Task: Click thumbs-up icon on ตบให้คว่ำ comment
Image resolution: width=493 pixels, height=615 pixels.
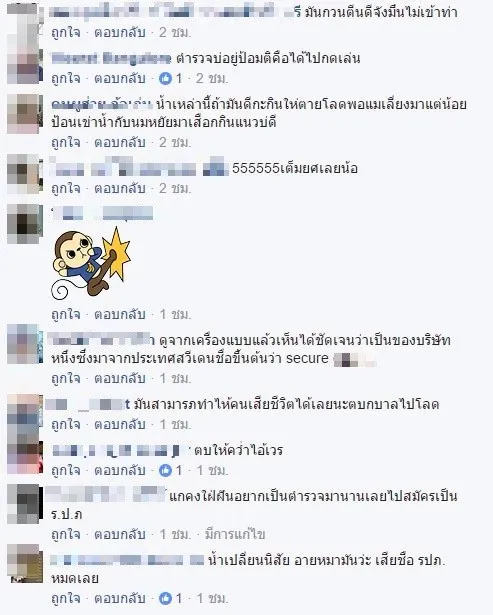Action: pyautogui.click(x=166, y=470)
